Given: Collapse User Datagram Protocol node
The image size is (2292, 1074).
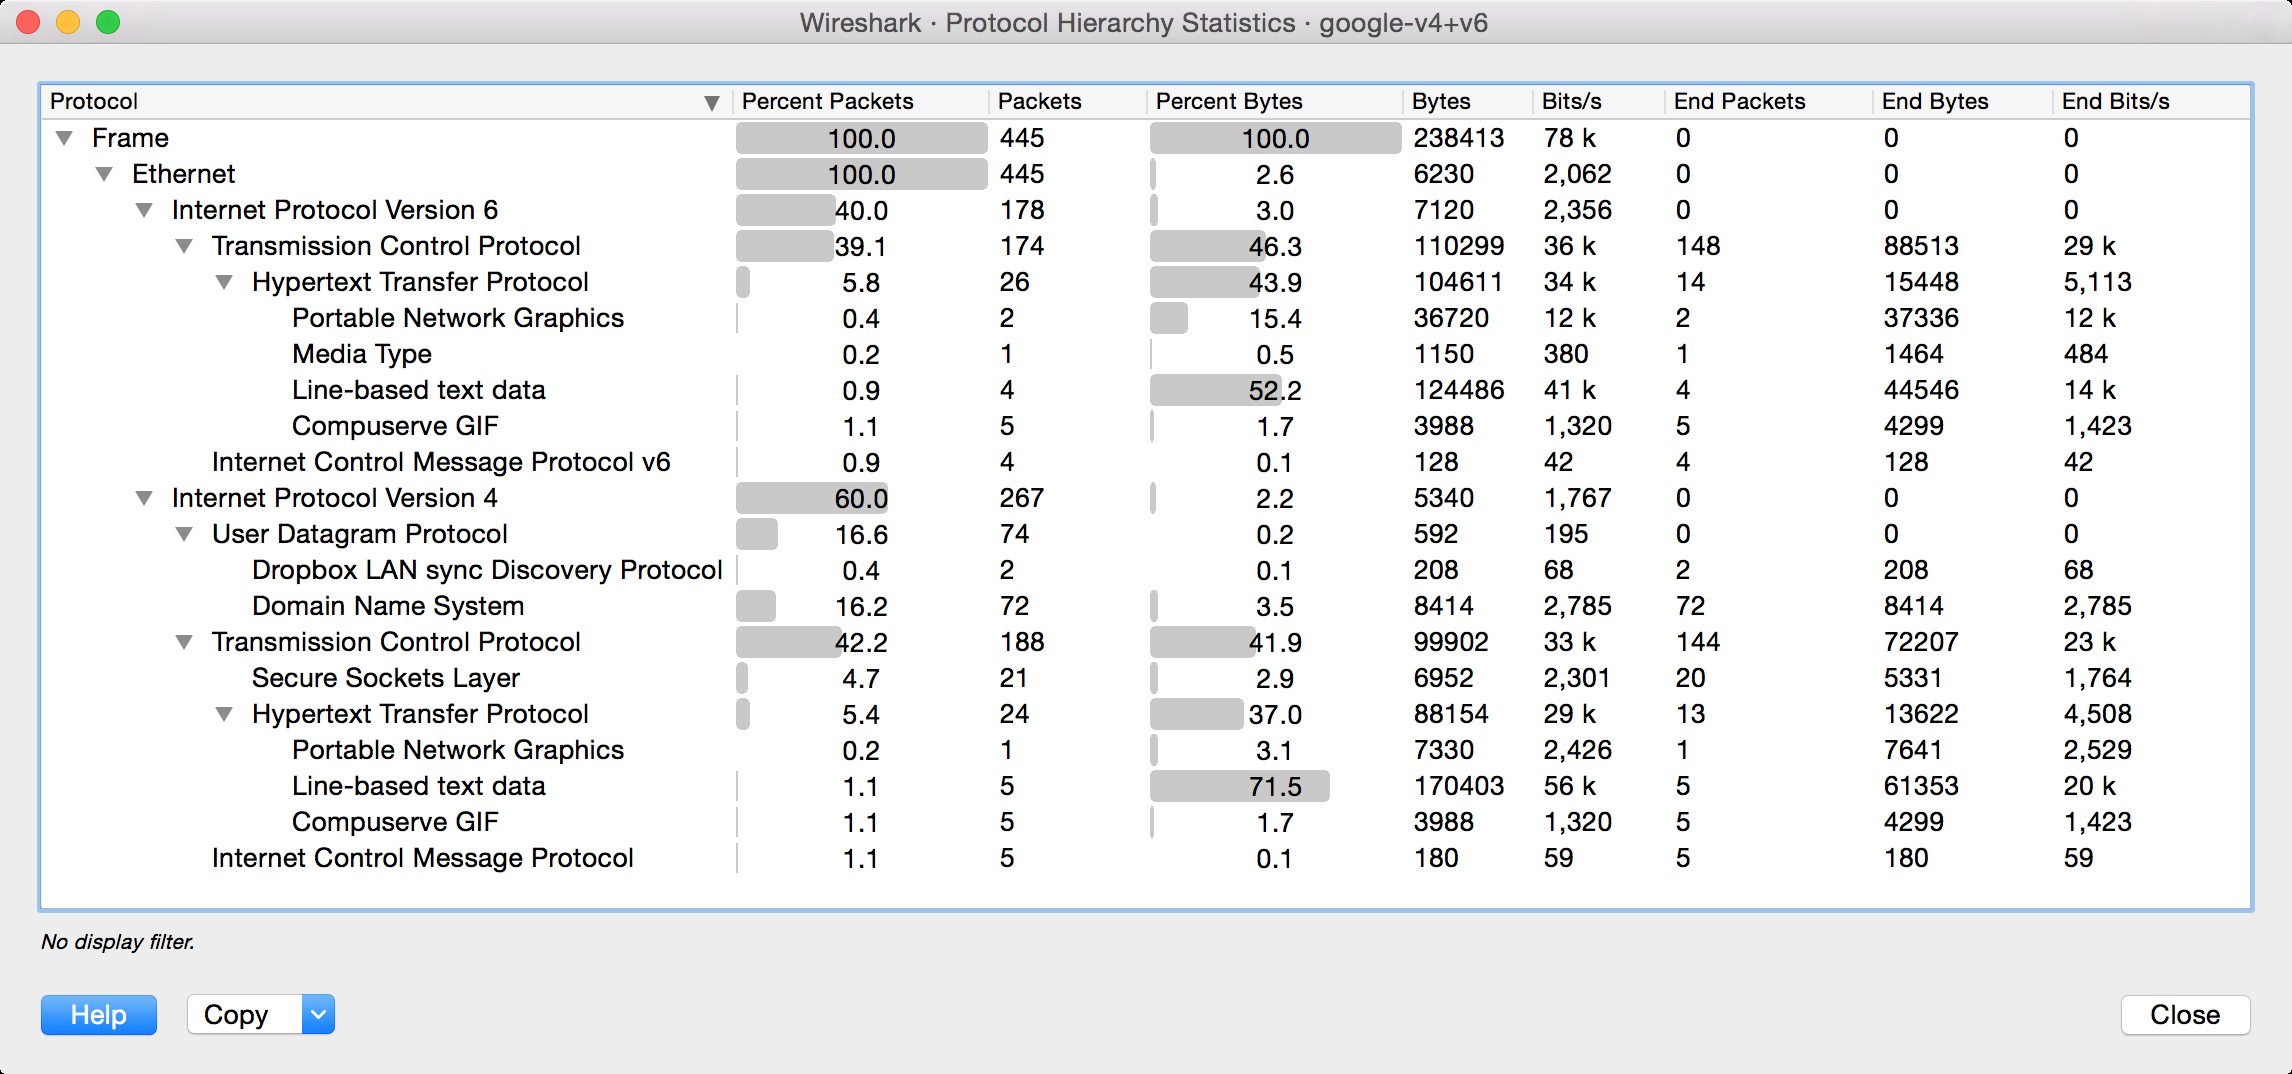Looking at the screenshot, I should tap(184, 534).
